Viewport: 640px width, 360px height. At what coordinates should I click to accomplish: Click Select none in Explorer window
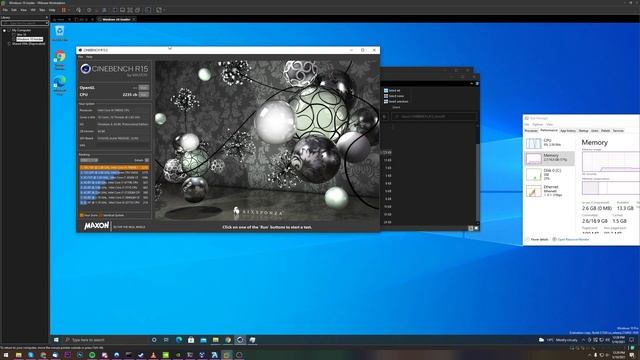pos(393,96)
